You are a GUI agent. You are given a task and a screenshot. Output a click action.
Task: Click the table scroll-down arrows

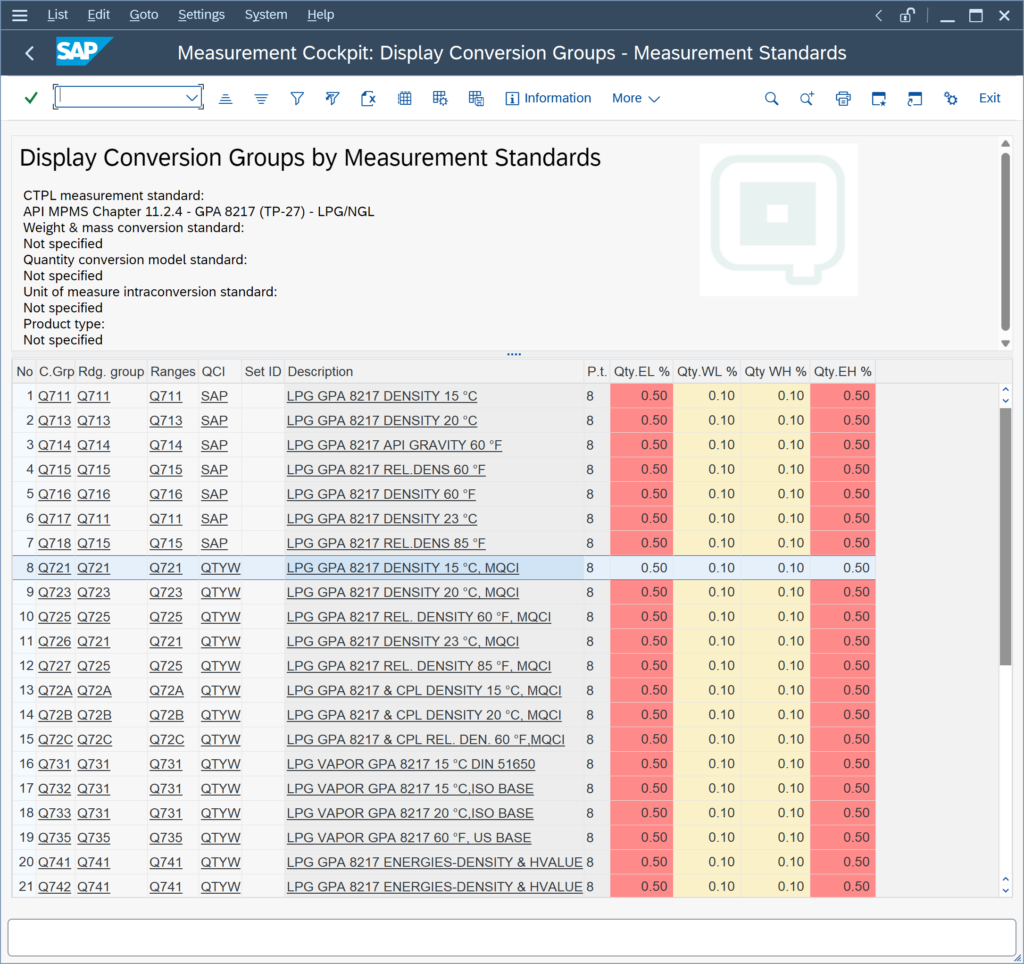pos(1006,885)
